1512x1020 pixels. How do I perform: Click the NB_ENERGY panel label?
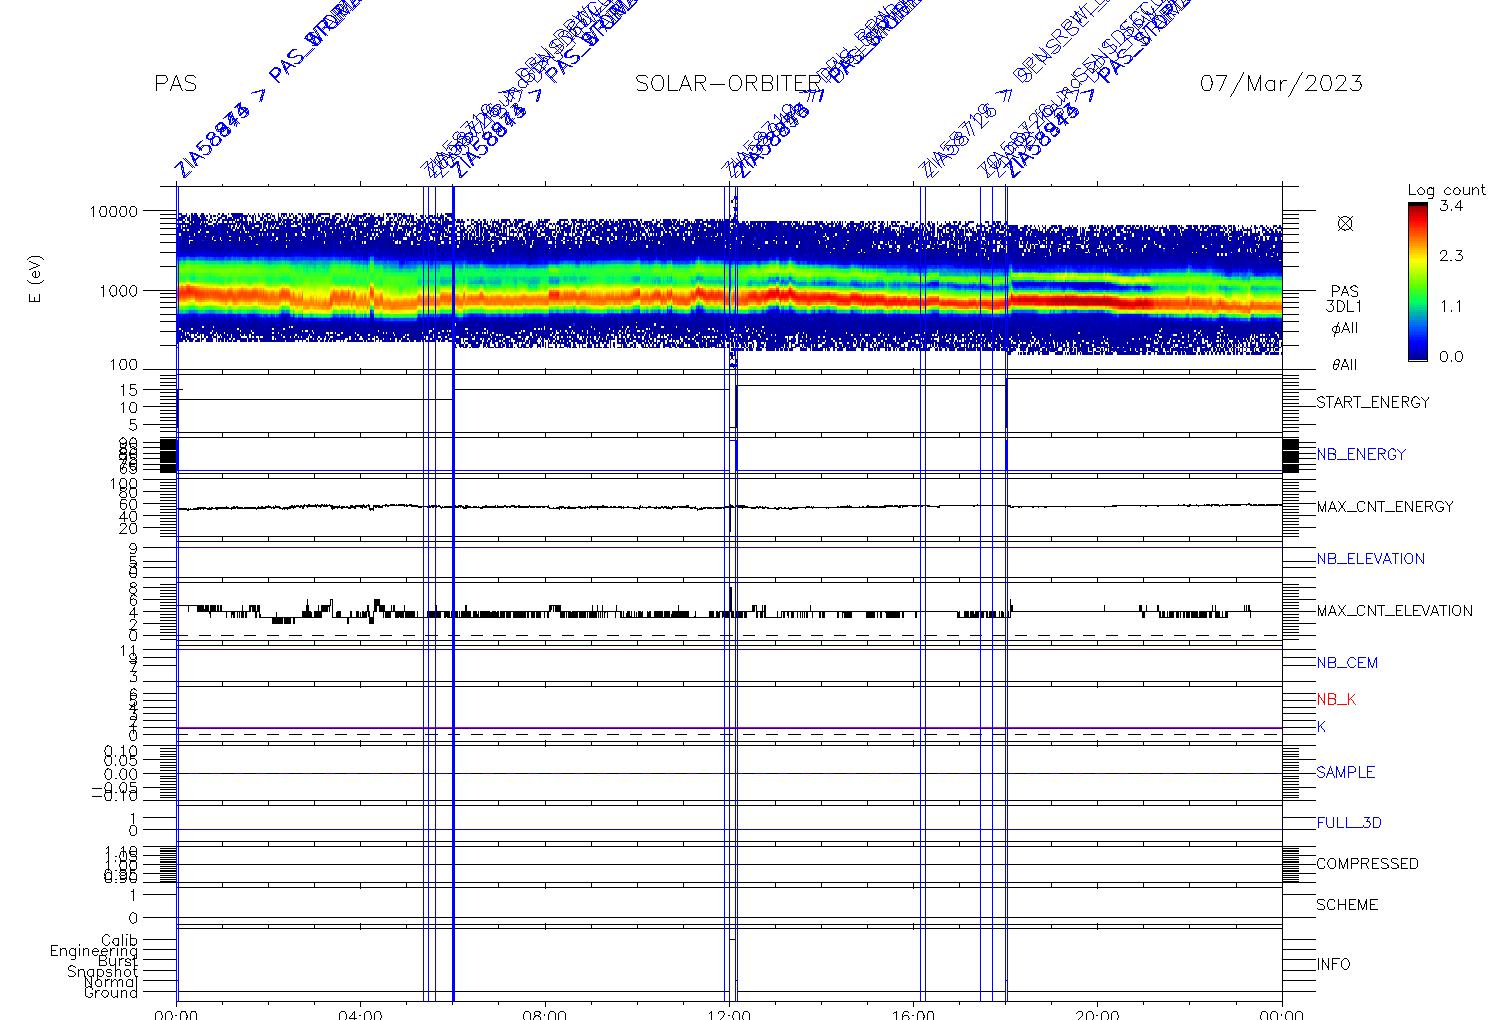point(1361,455)
